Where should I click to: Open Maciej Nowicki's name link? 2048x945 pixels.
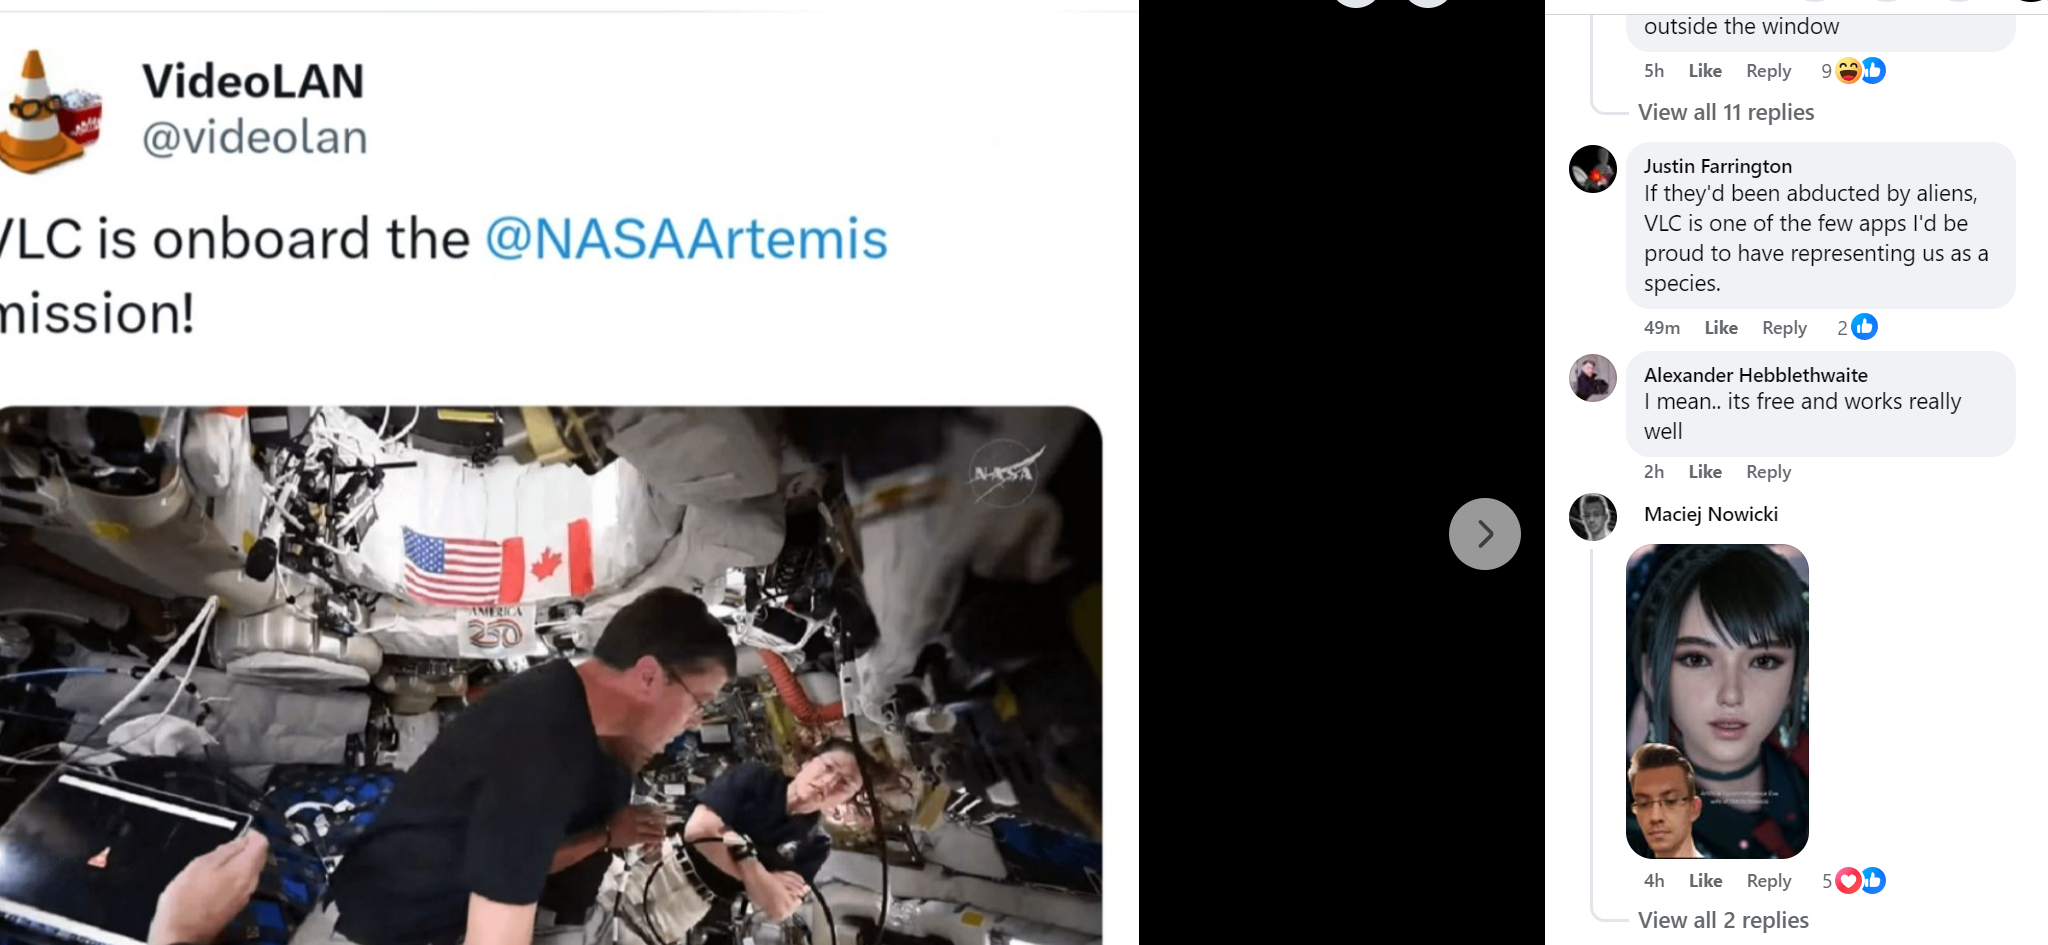(x=1711, y=514)
